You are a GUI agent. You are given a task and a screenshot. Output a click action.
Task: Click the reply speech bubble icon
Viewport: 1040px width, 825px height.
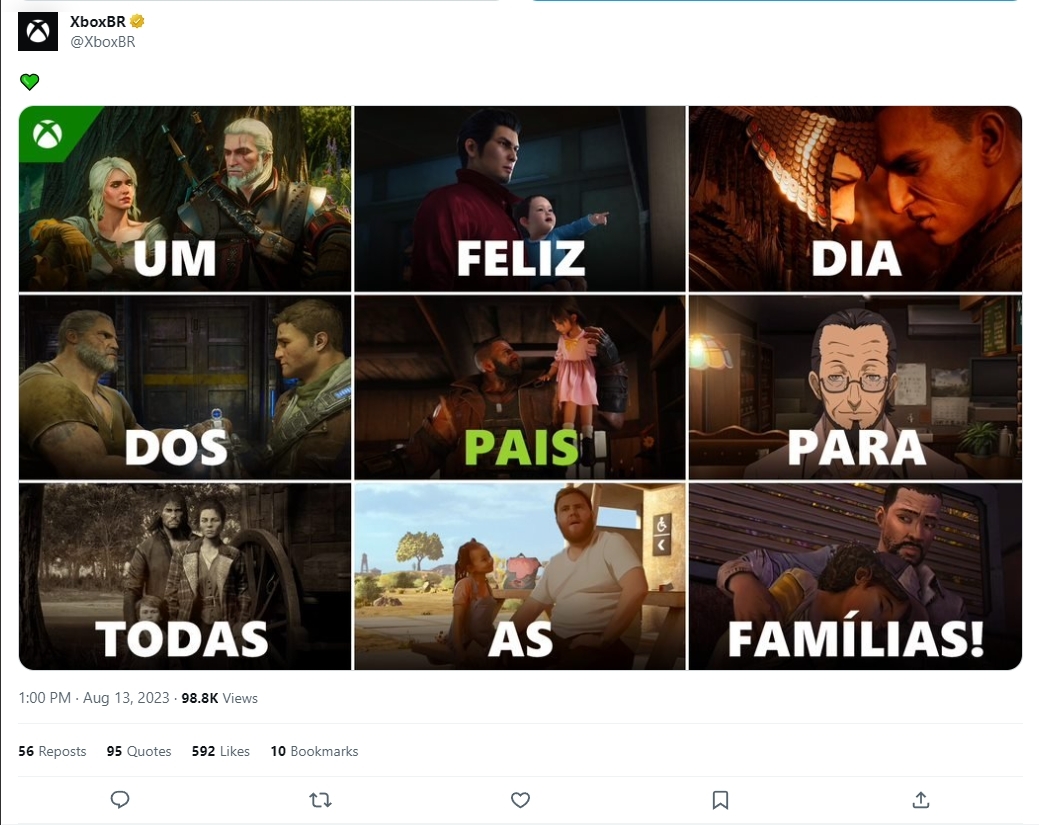click(x=120, y=800)
